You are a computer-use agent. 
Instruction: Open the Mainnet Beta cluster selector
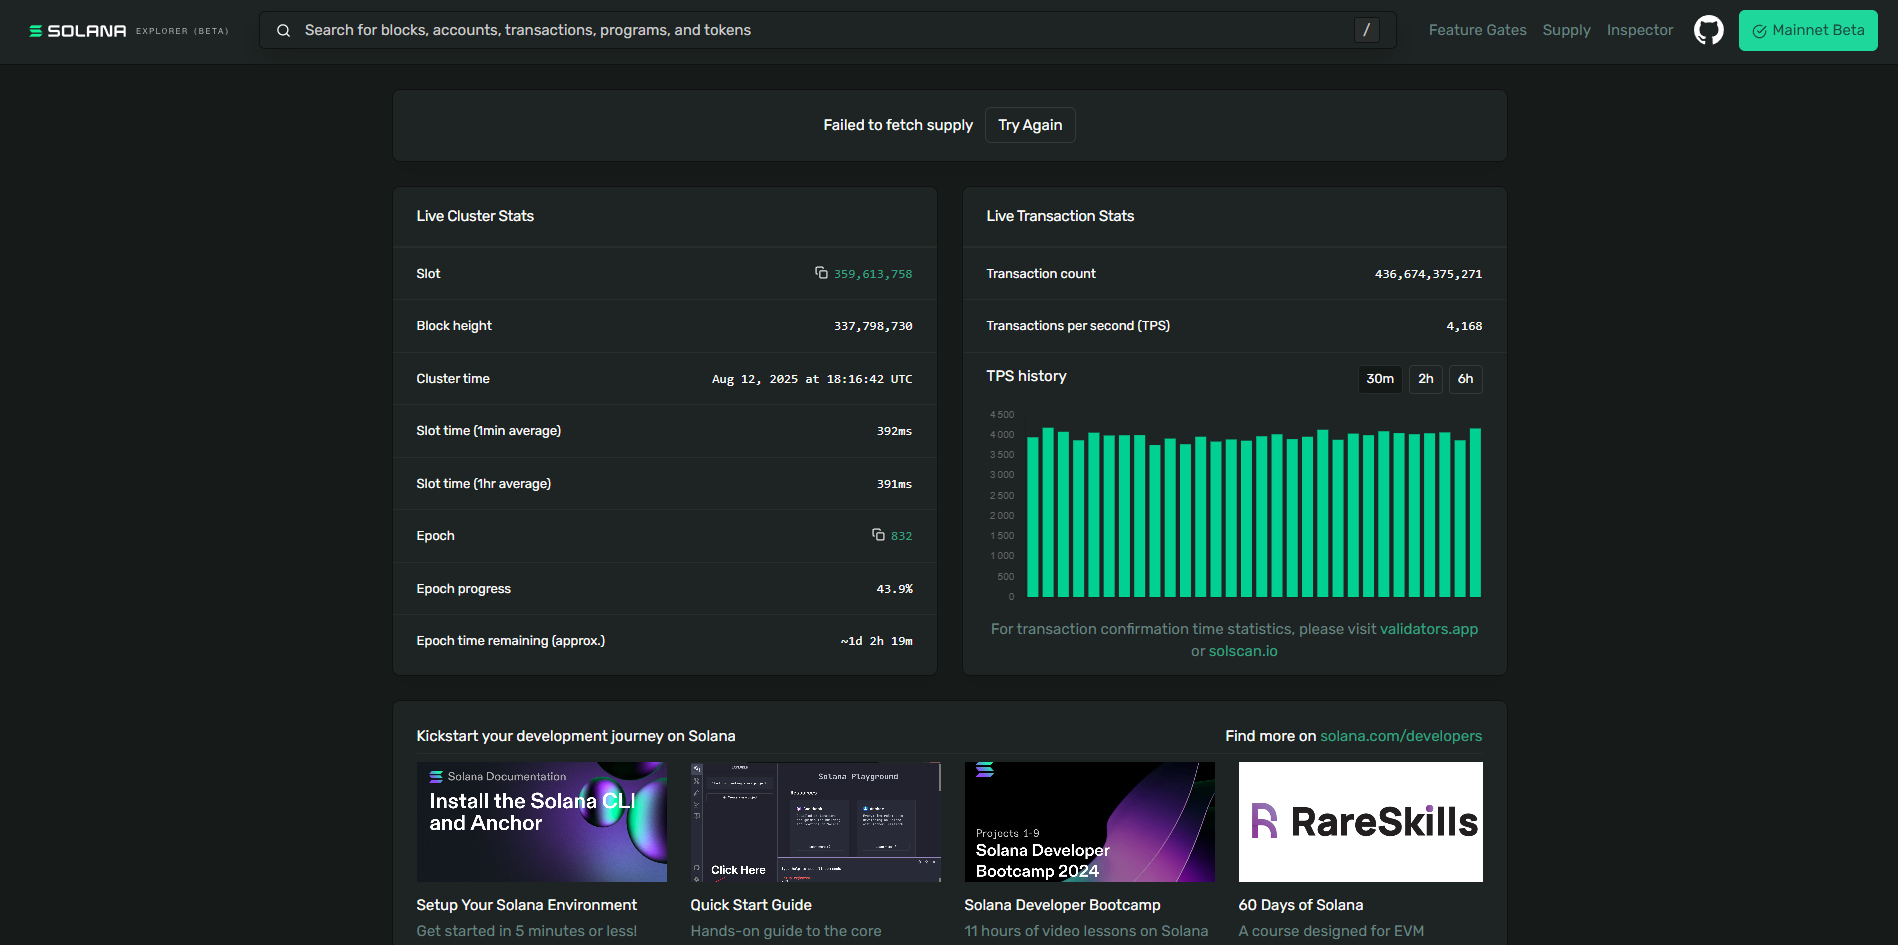click(1808, 30)
